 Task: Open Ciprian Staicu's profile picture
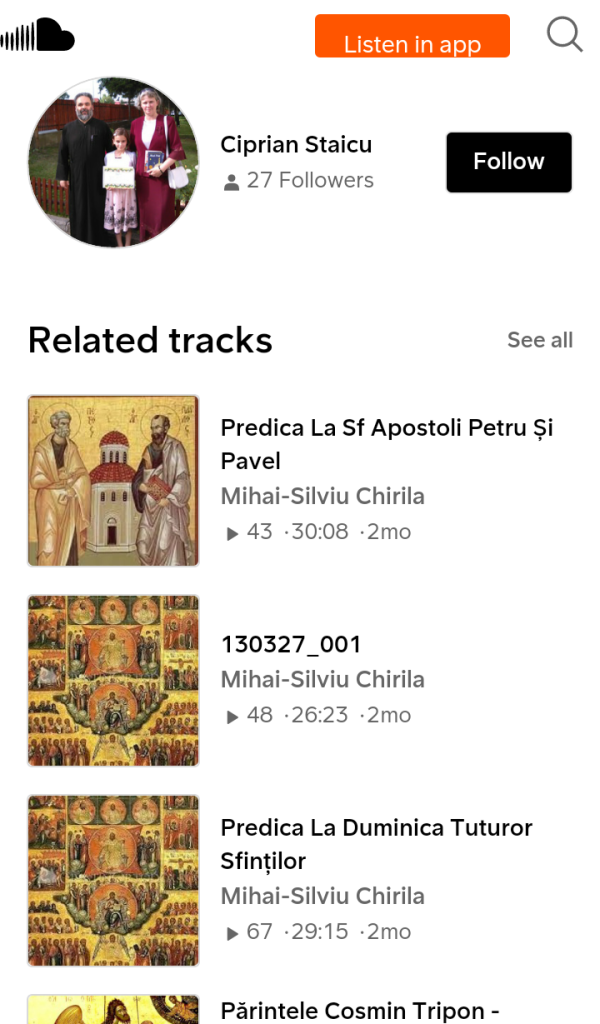(x=113, y=162)
